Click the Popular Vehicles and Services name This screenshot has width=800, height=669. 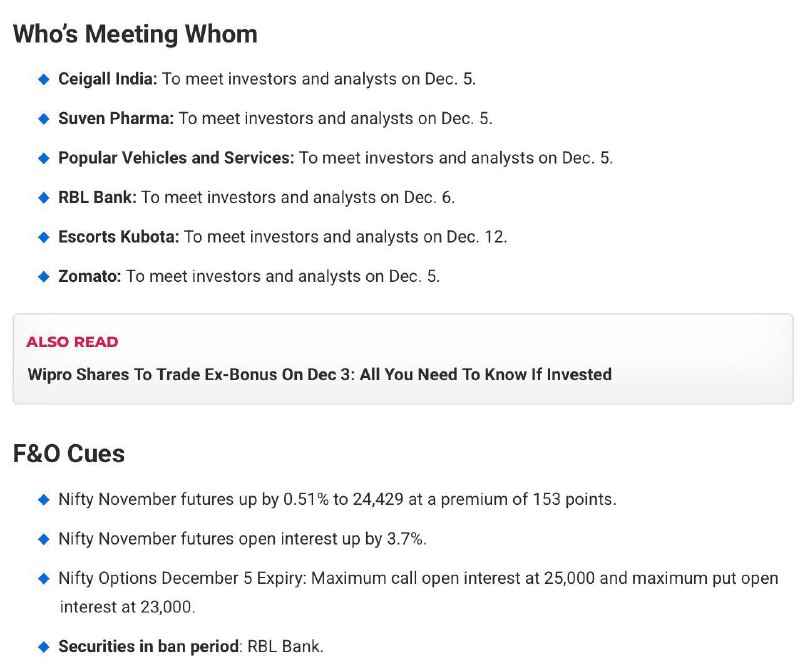point(176,158)
